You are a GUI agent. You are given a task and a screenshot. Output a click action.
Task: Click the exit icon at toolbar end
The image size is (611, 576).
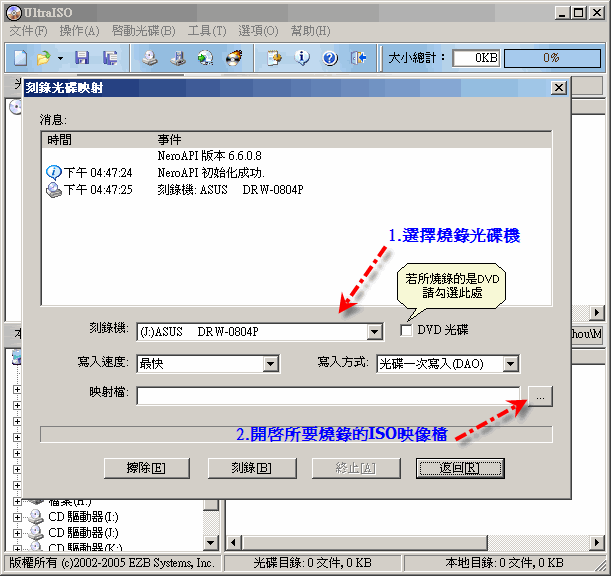tap(358, 58)
